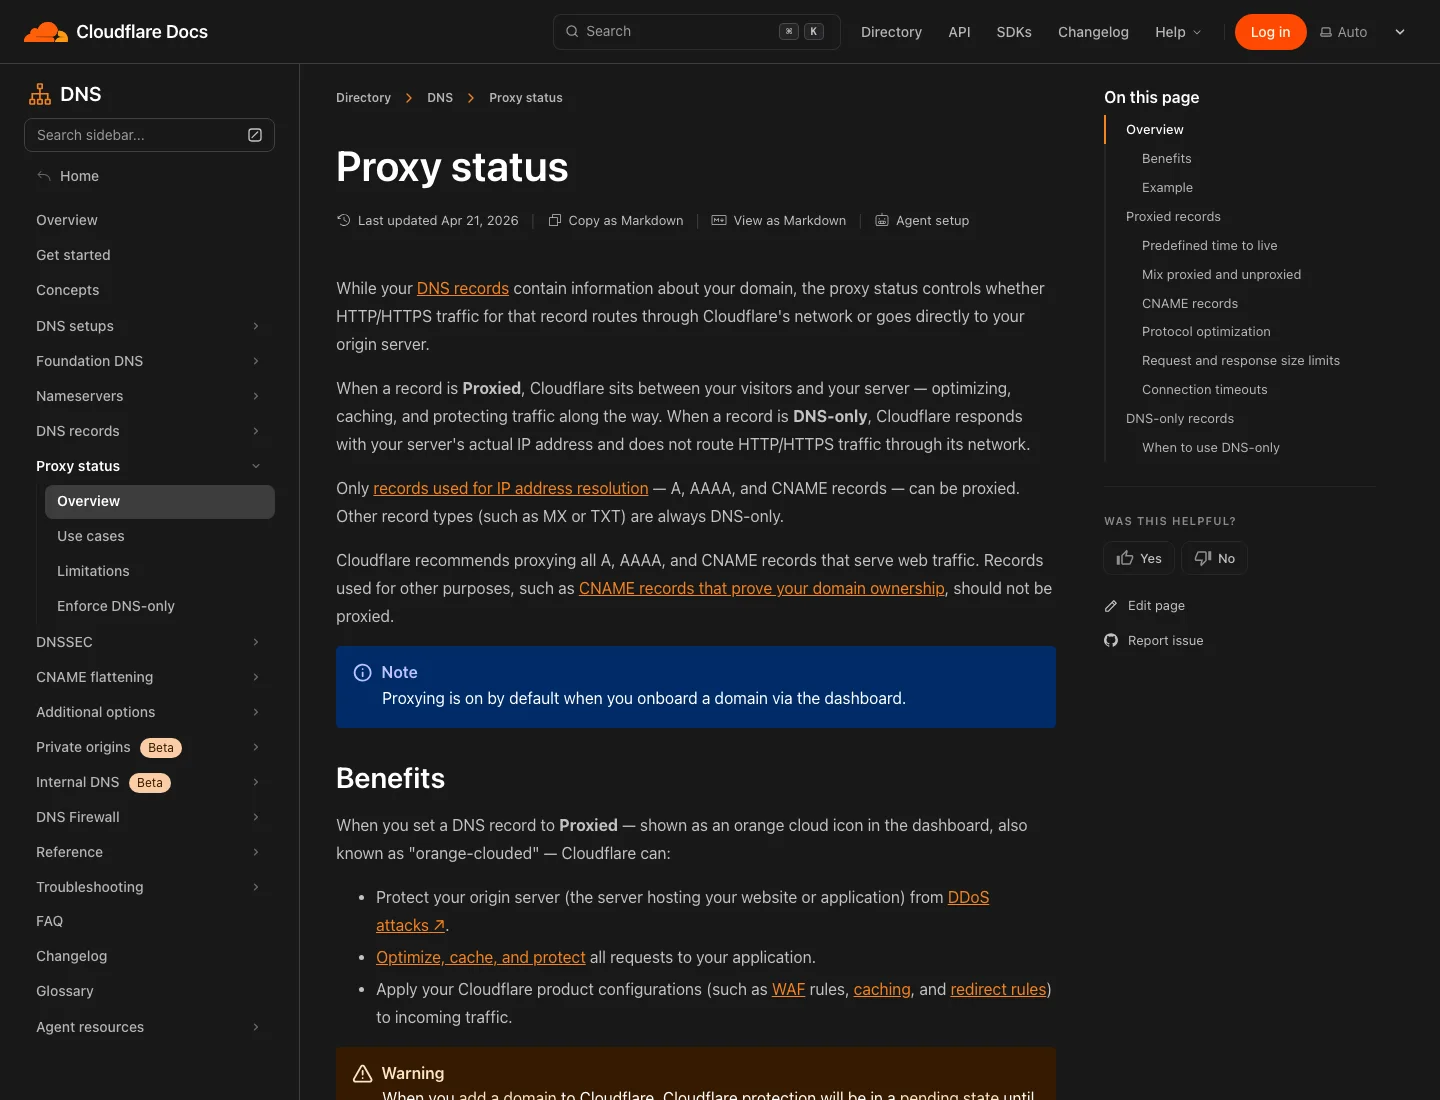Jump to When to use DNS-only section
This screenshot has width=1440, height=1100.
point(1211,447)
